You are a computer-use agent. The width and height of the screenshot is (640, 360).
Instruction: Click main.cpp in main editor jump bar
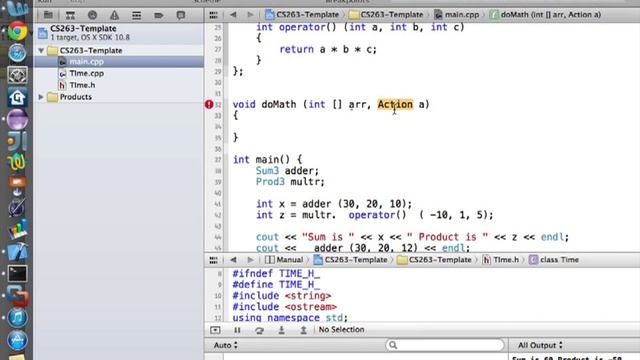[457, 15]
